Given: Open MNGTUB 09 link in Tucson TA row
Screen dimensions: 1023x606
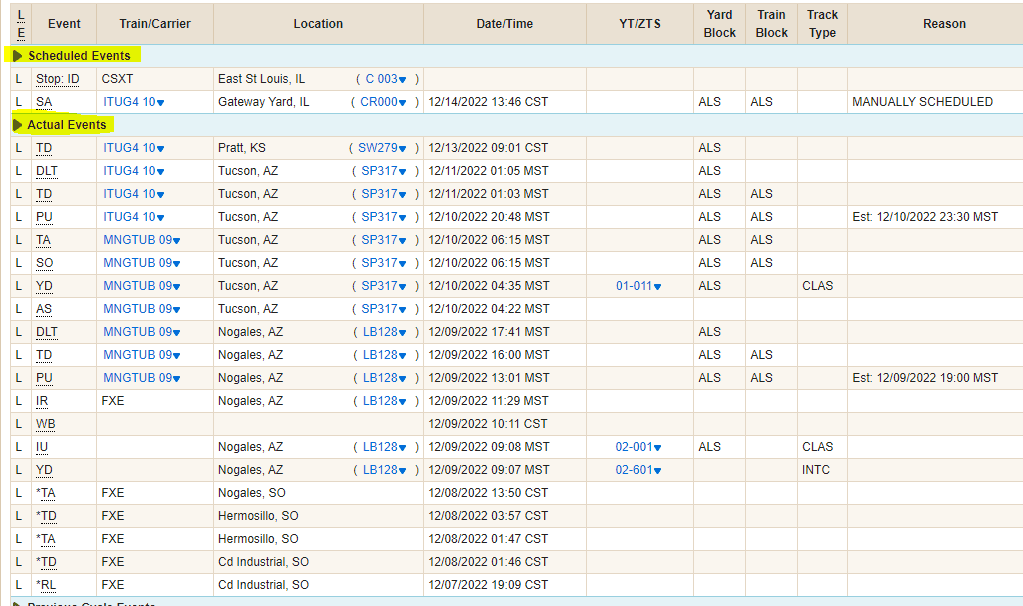Looking at the screenshot, I should click(x=142, y=240).
